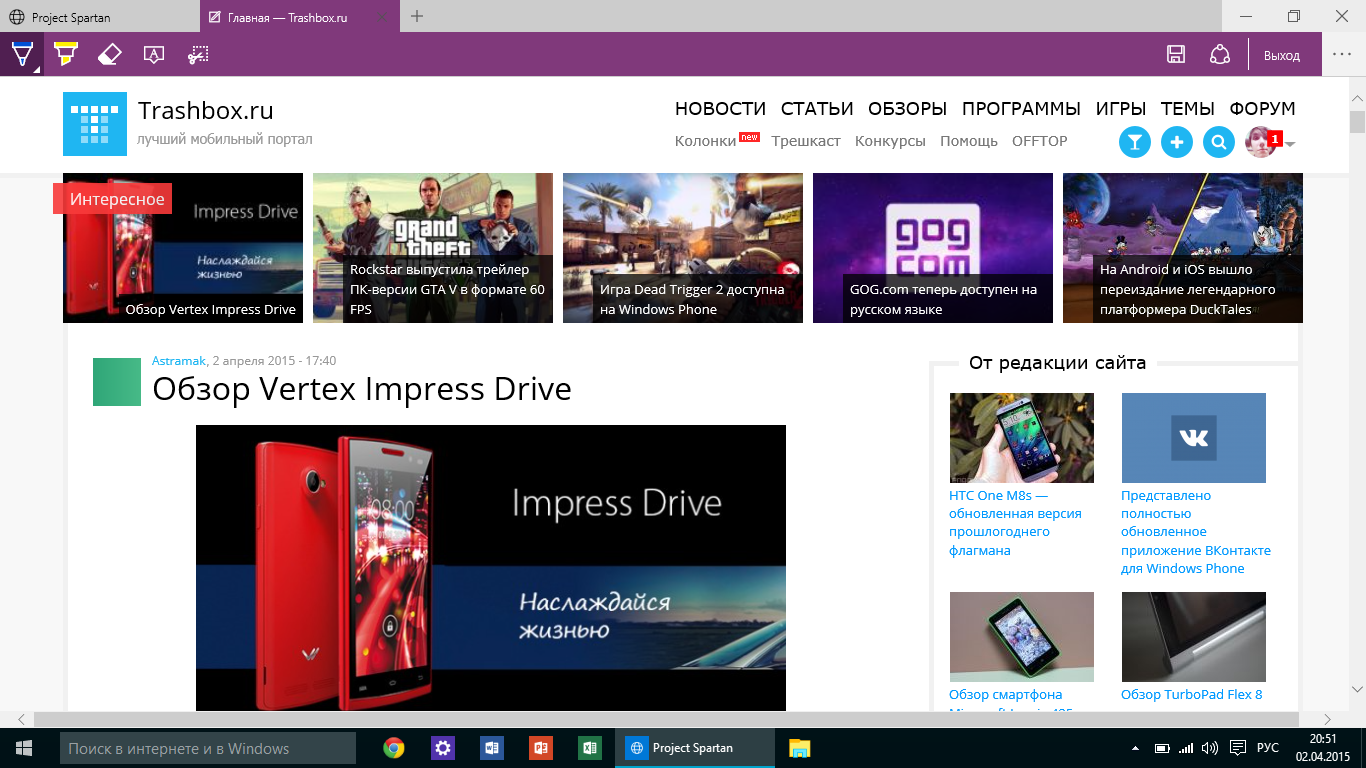Click the blue plus add icon
The width and height of the screenshot is (1366, 768).
point(1176,142)
